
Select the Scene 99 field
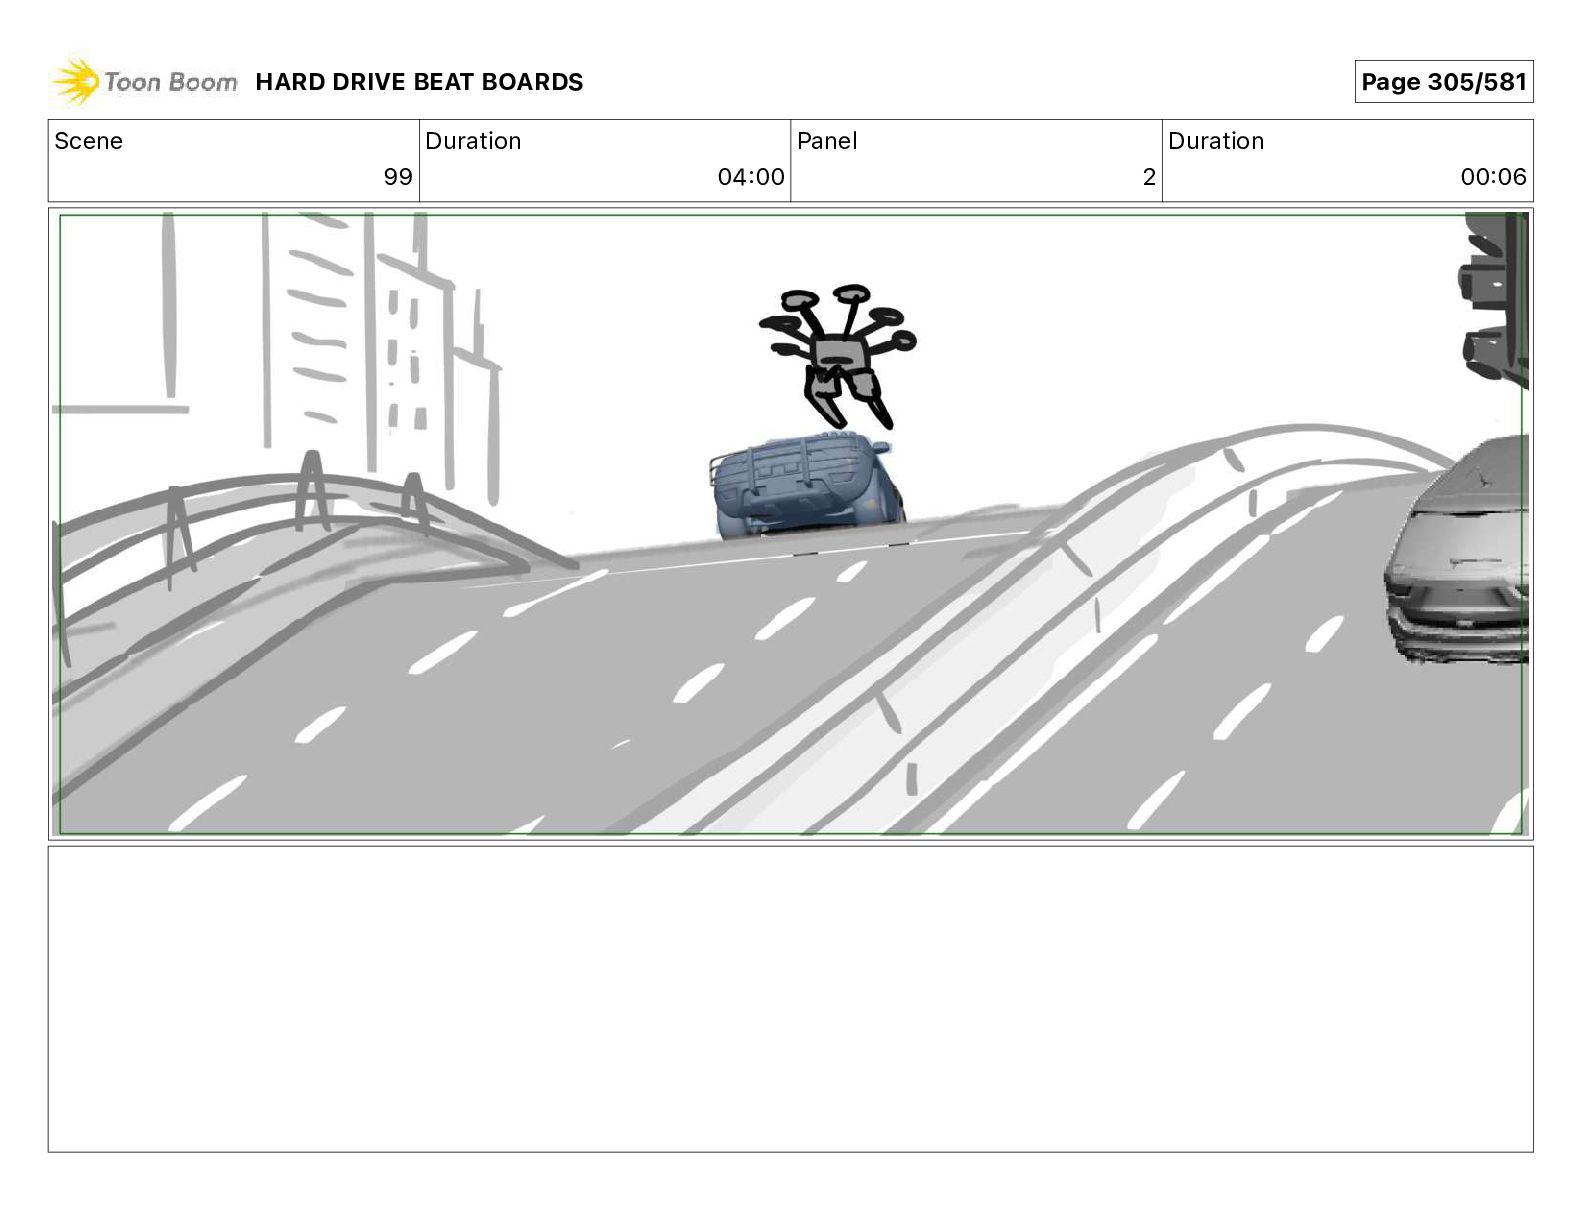pyautogui.click(x=234, y=160)
